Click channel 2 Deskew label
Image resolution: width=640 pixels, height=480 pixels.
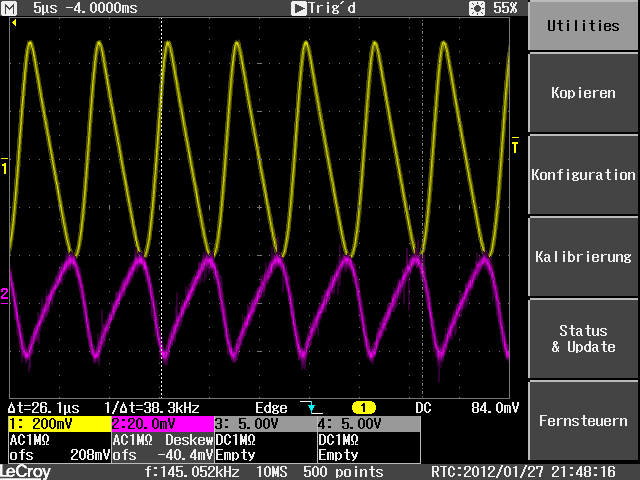[x=189, y=440]
